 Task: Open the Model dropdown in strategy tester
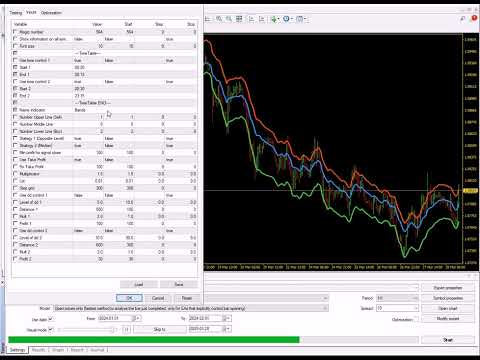coord(325,308)
